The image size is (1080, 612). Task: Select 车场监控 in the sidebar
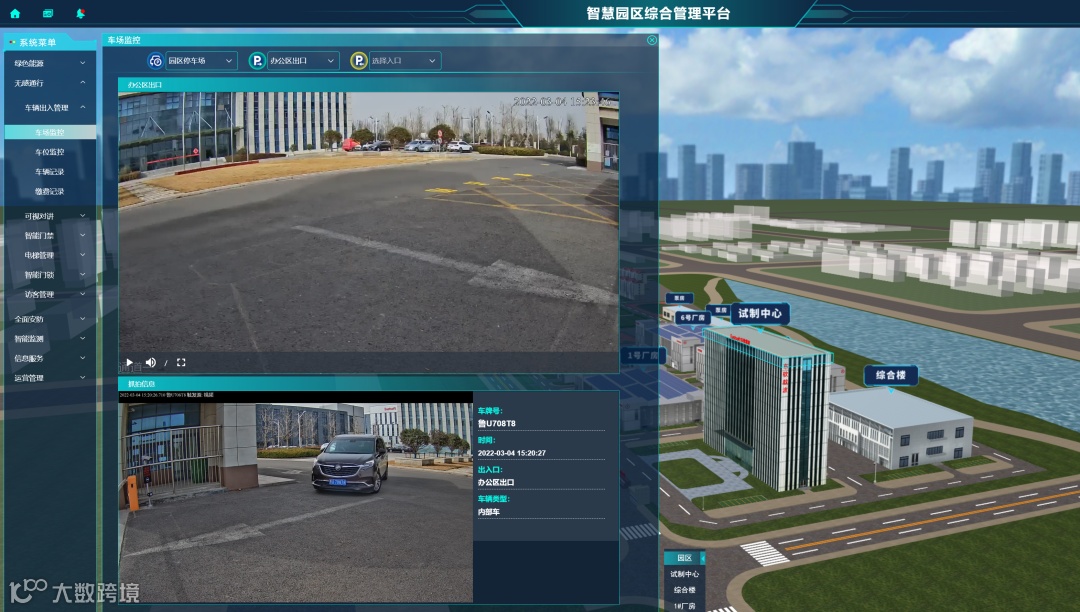(x=50, y=131)
